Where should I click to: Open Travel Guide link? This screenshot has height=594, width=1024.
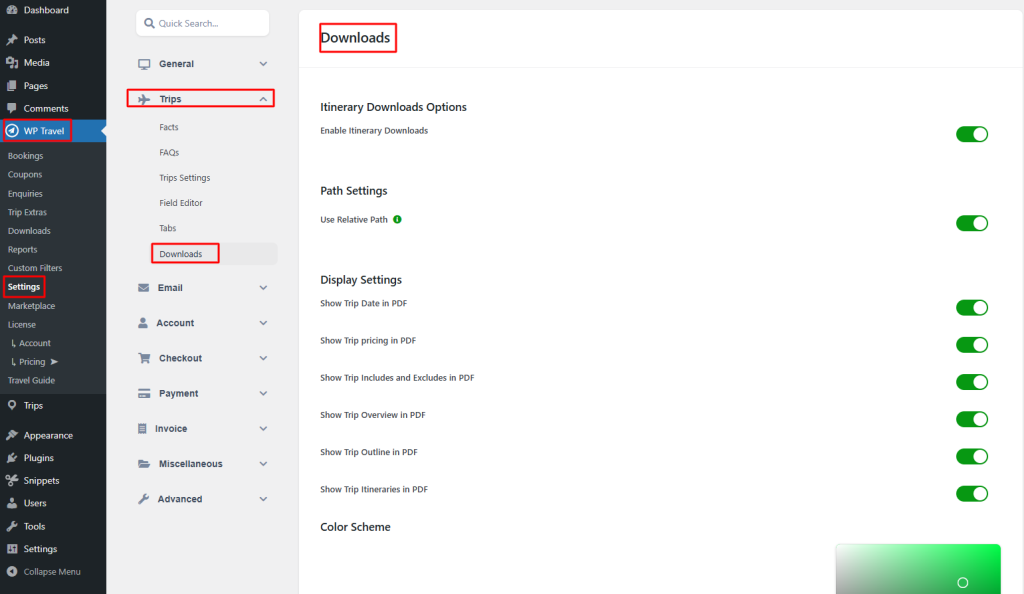click(31, 381)
